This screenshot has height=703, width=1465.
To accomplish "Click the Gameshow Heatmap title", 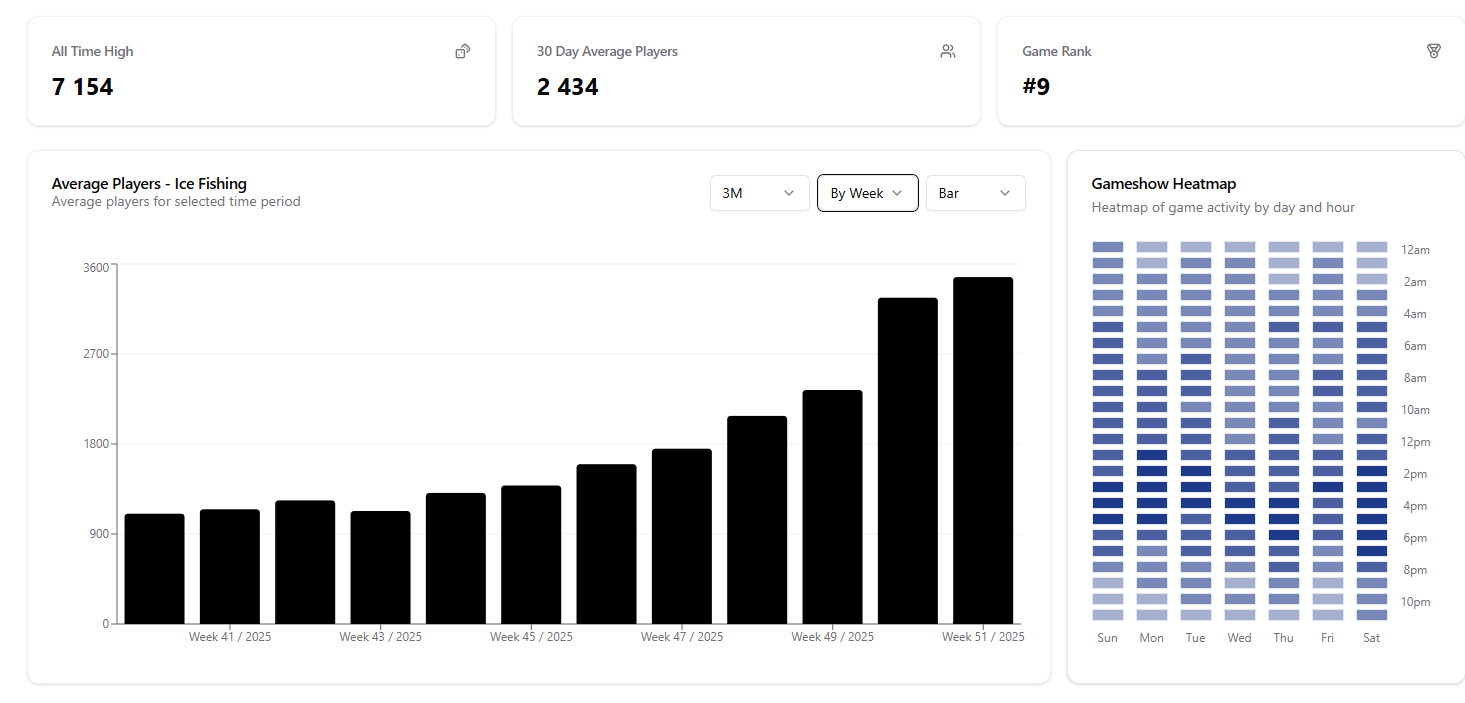I will point(1163,184).
